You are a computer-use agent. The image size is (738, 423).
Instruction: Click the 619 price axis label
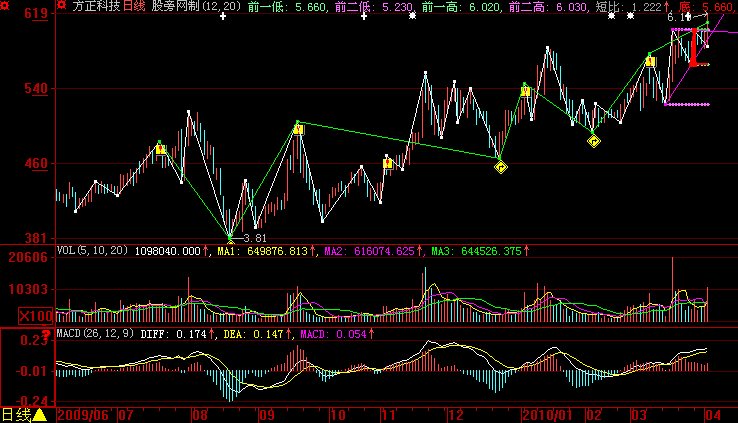click(x=36, y=14)
